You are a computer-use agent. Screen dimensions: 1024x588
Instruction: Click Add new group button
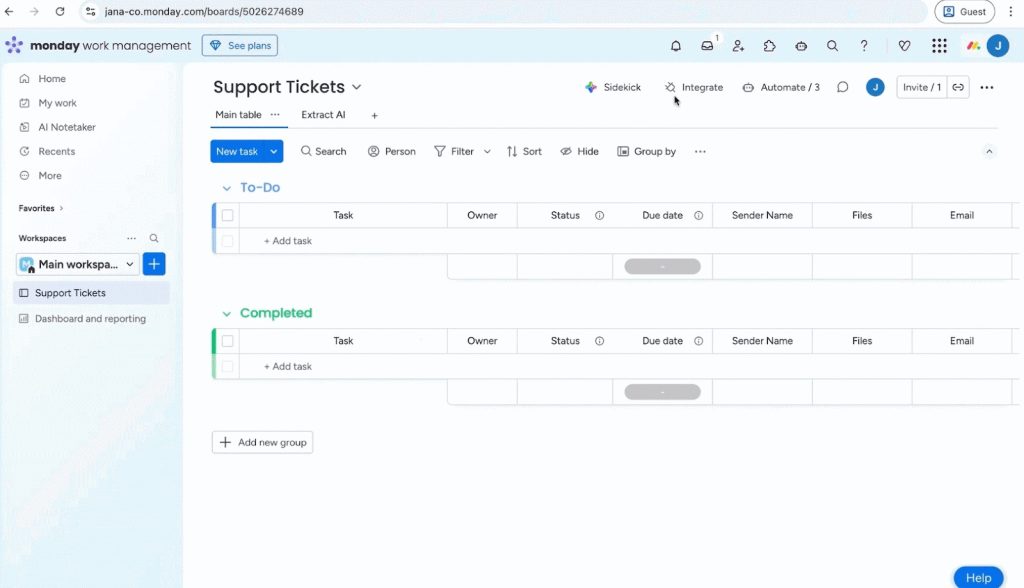click(x=262, y=442)
